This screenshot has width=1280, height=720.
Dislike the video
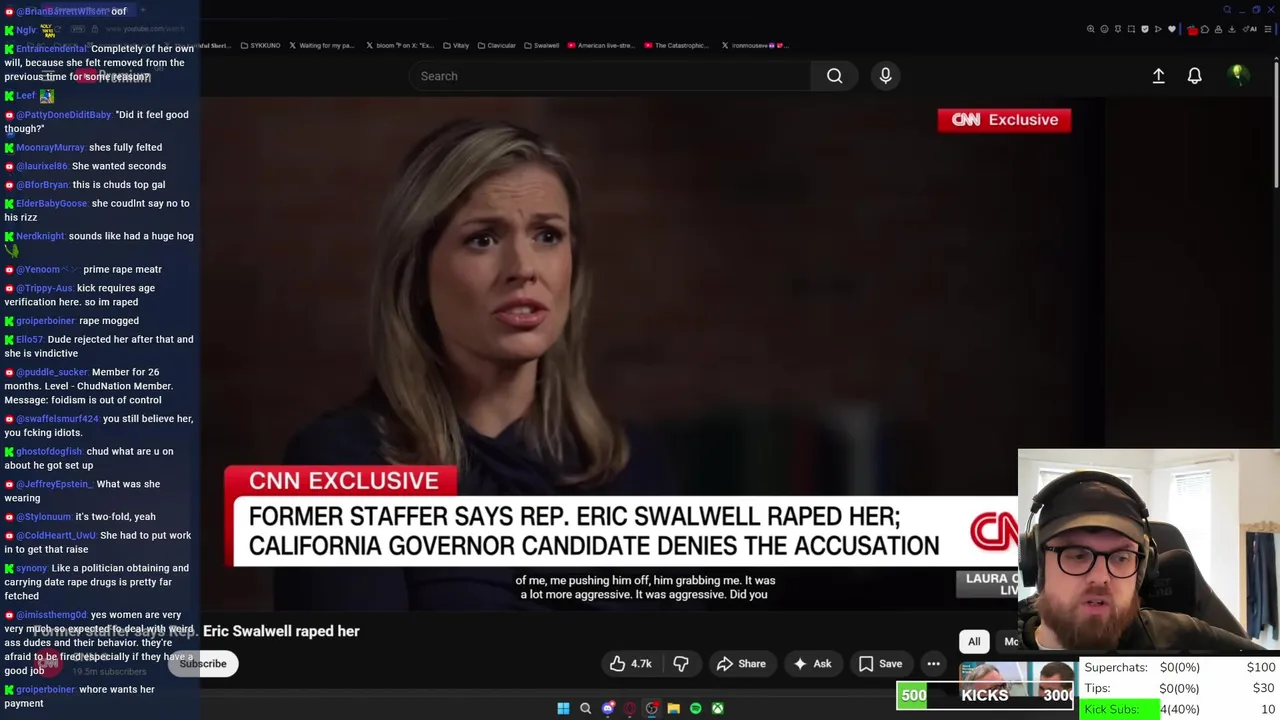(x=681, y=663)
